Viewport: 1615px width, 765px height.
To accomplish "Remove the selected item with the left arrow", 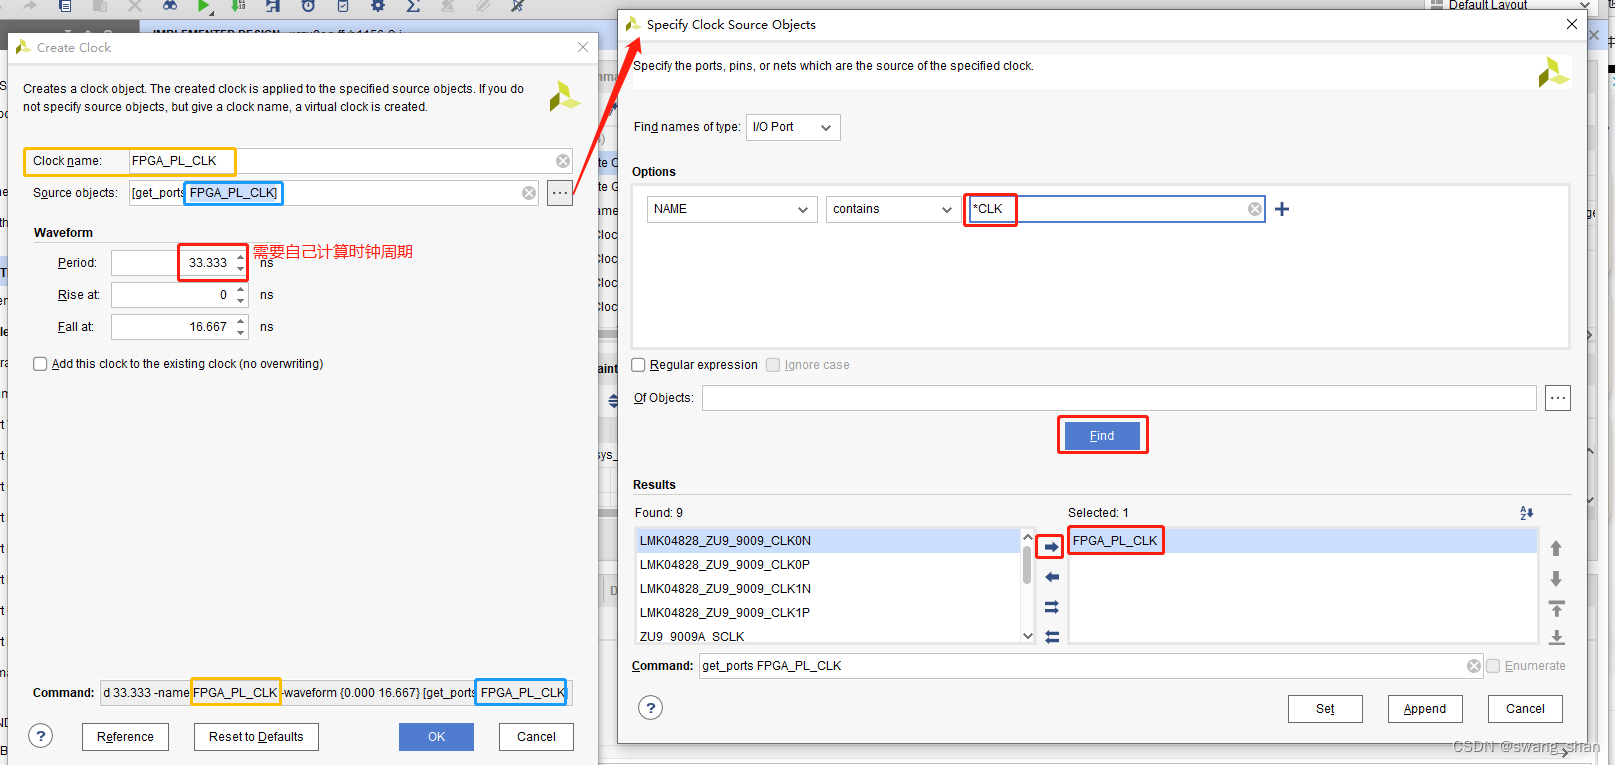I will (1051, 577).
